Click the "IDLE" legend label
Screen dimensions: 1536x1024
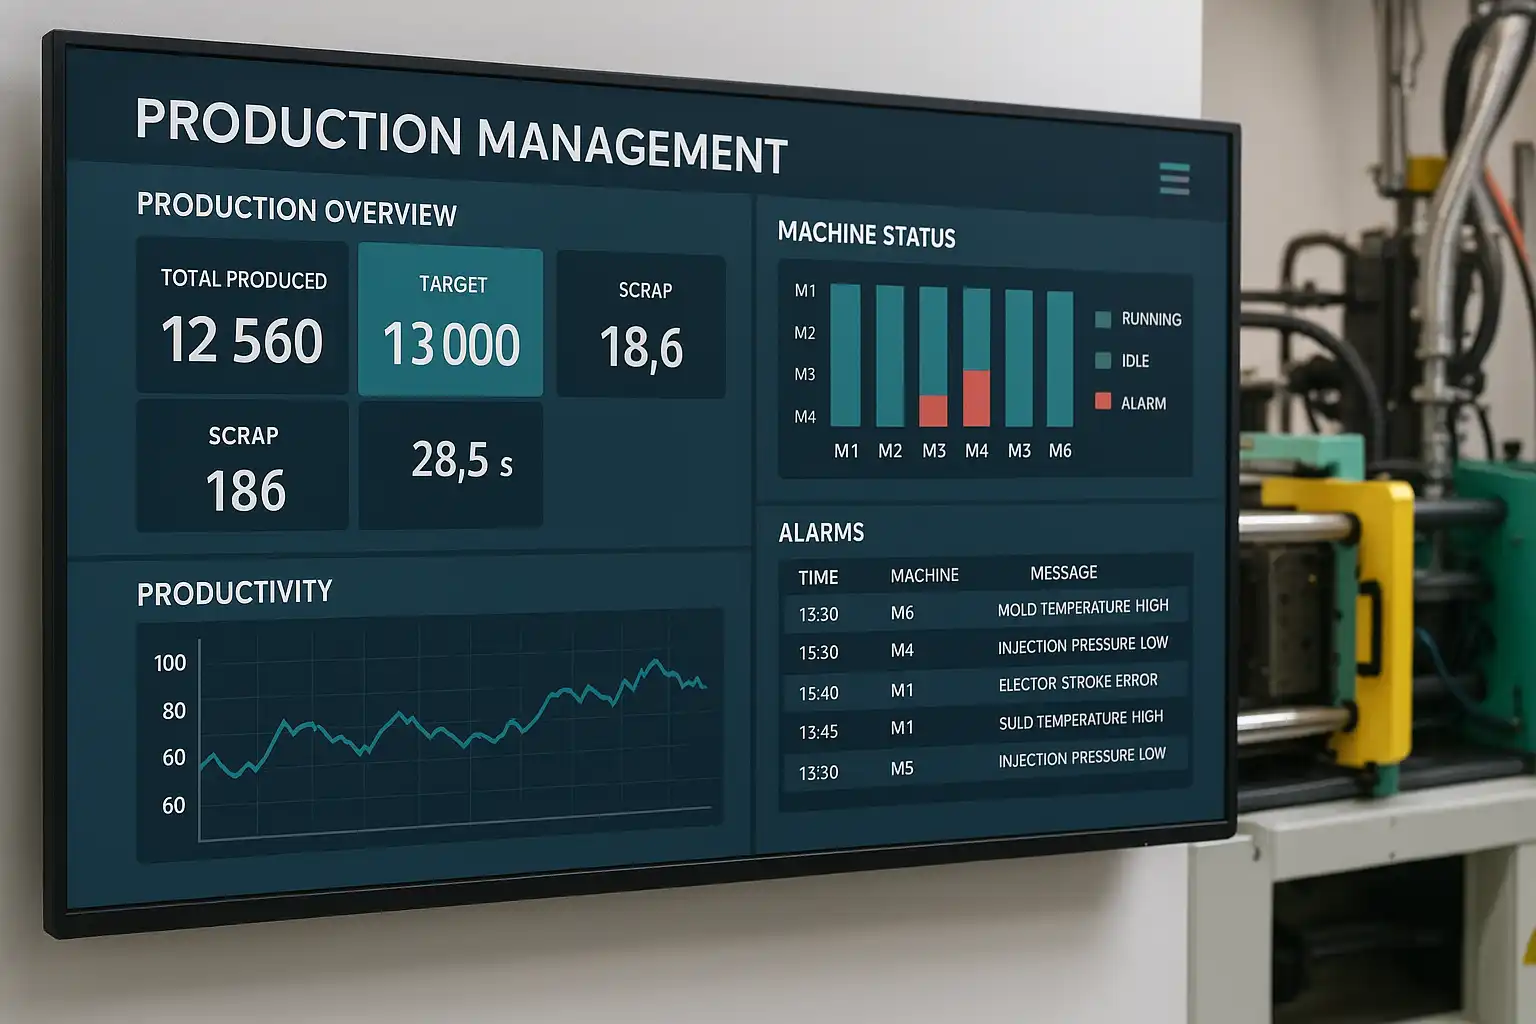coord(1135,361)
